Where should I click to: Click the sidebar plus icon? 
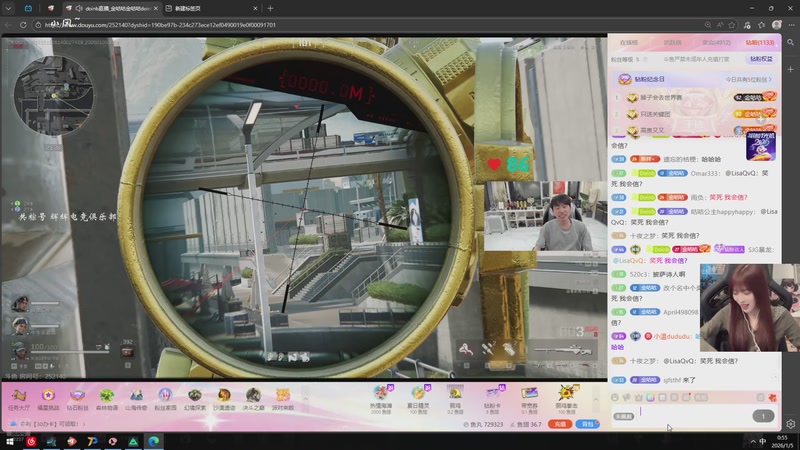pos(790,69)
